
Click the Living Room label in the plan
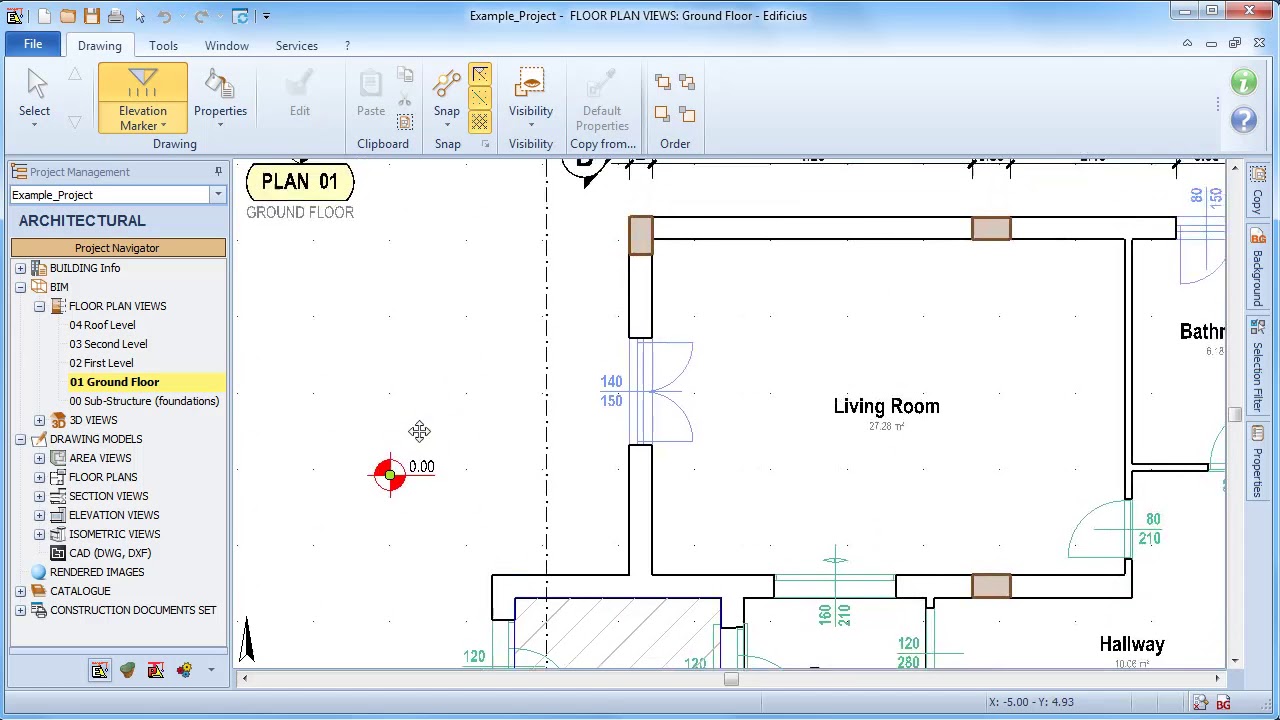(886, 406)
